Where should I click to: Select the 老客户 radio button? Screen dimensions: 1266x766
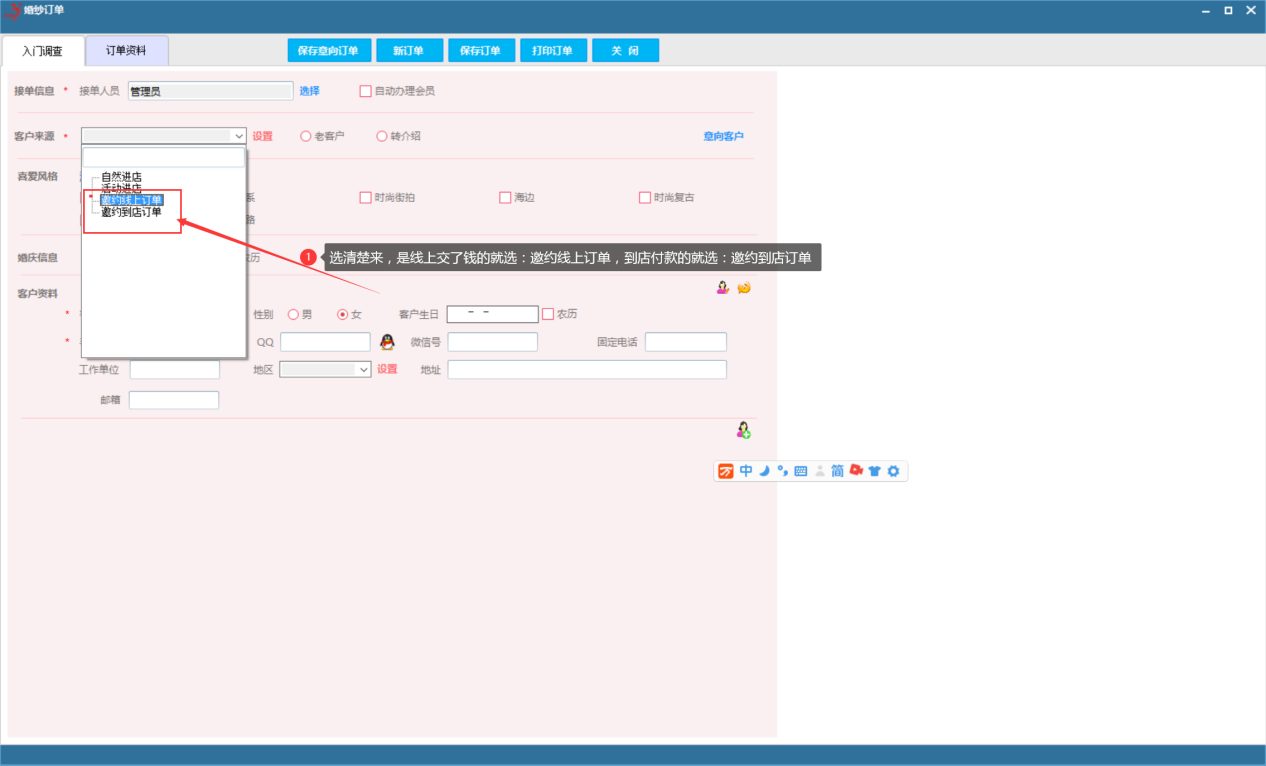tap(306, 136)
